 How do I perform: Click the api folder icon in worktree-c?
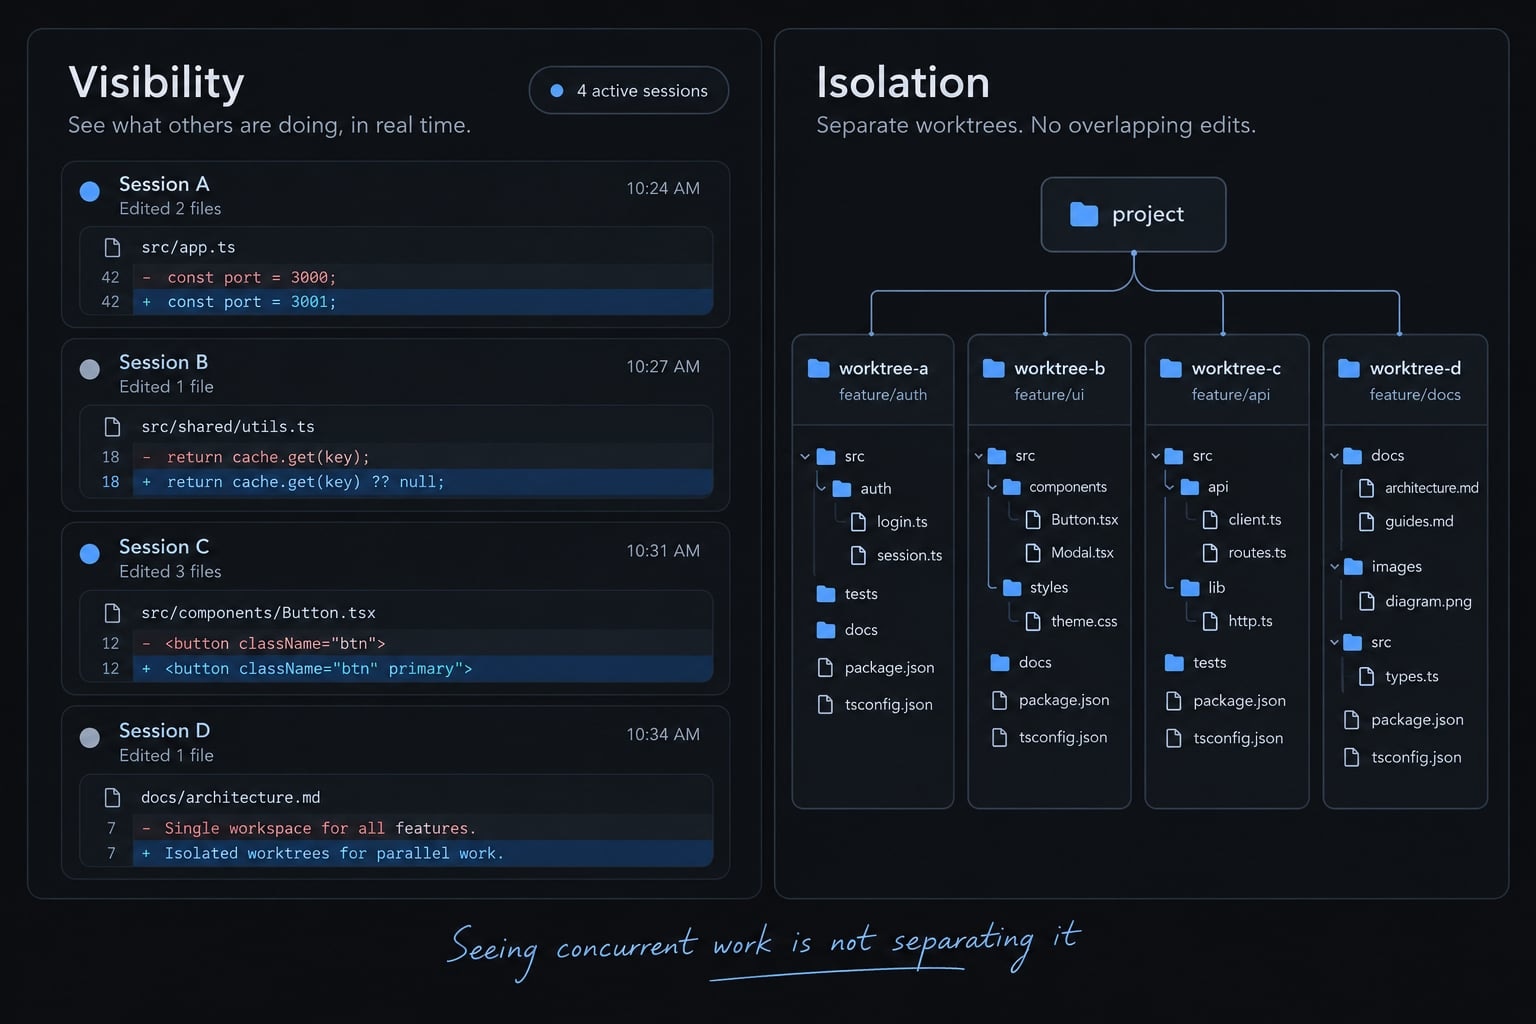[x=1190, y=486]
